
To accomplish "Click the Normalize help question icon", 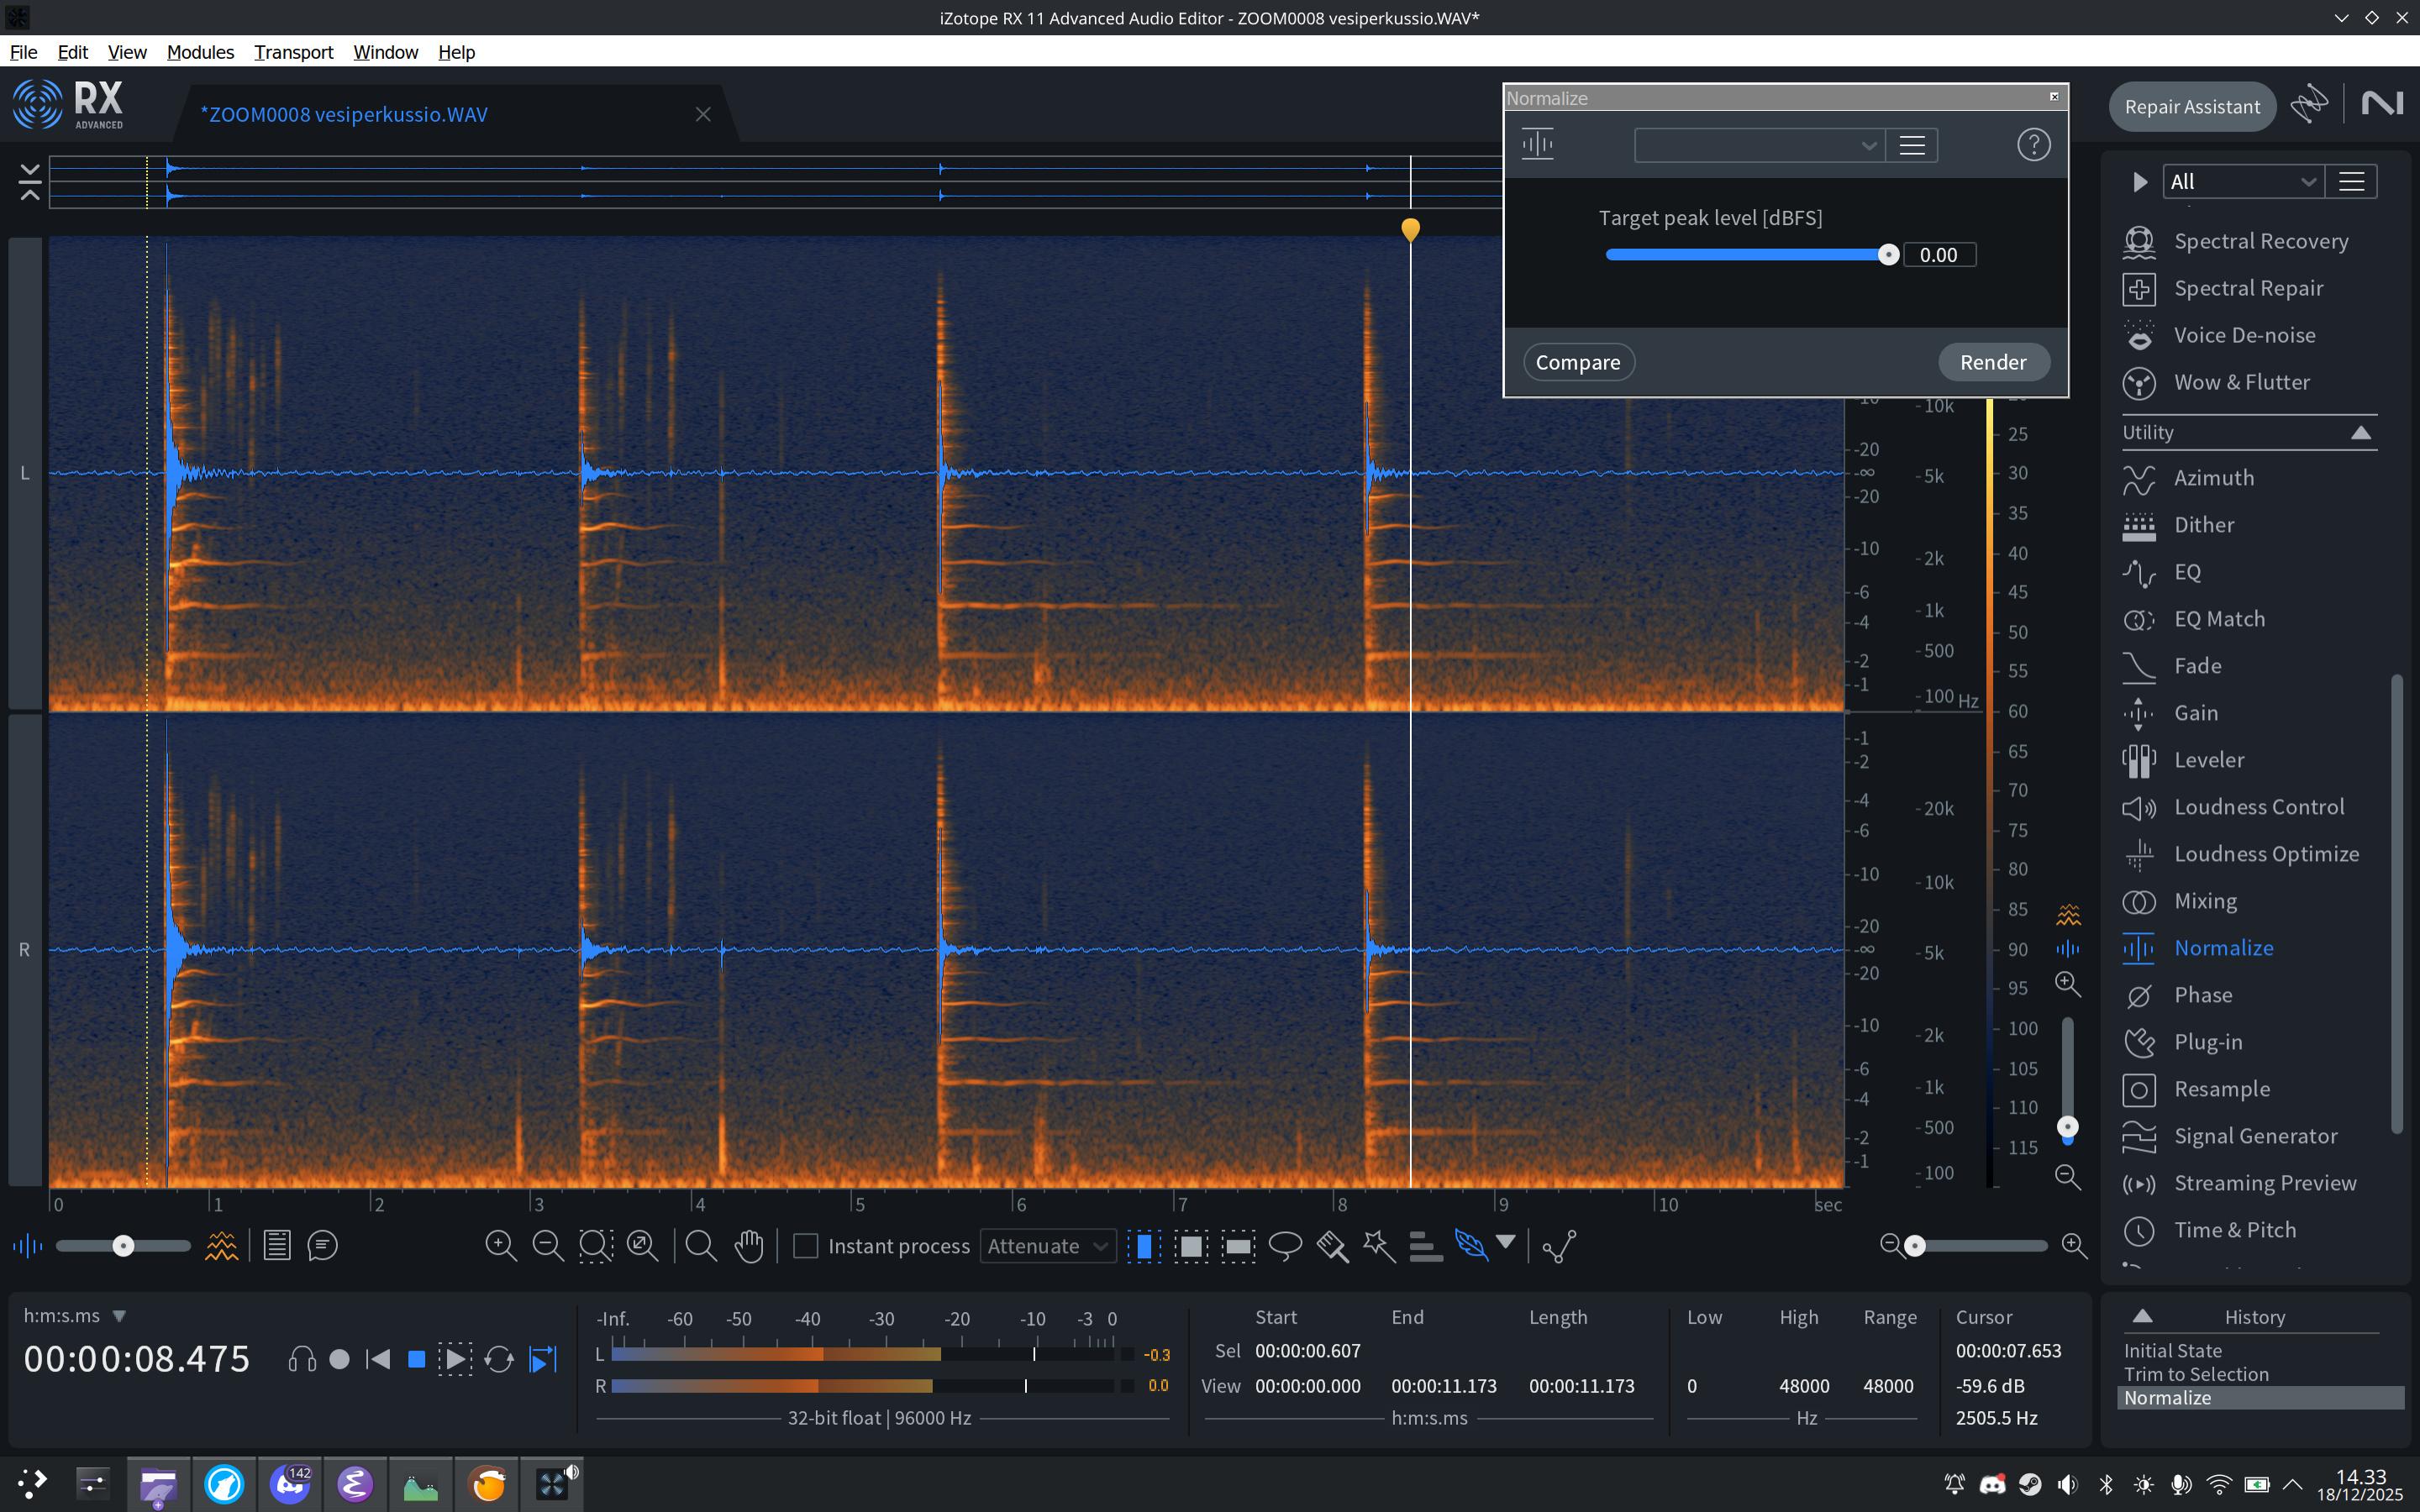I will (2033, 145).
